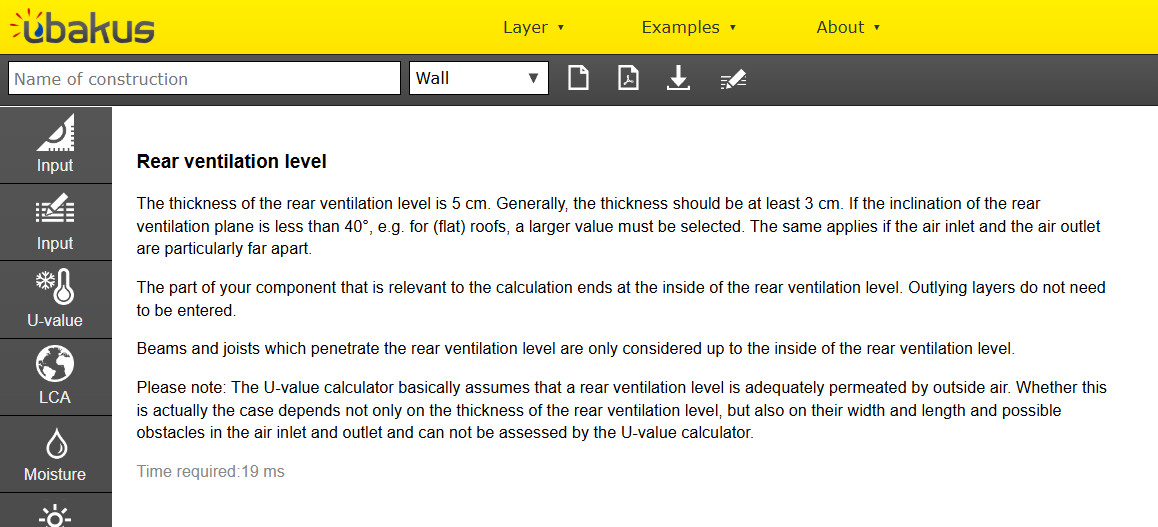The height and width of the screenshot is (527, 1158).
Task: Click the Time required:19 ms text
Action: pyautogui.click(x=210, y=471)
